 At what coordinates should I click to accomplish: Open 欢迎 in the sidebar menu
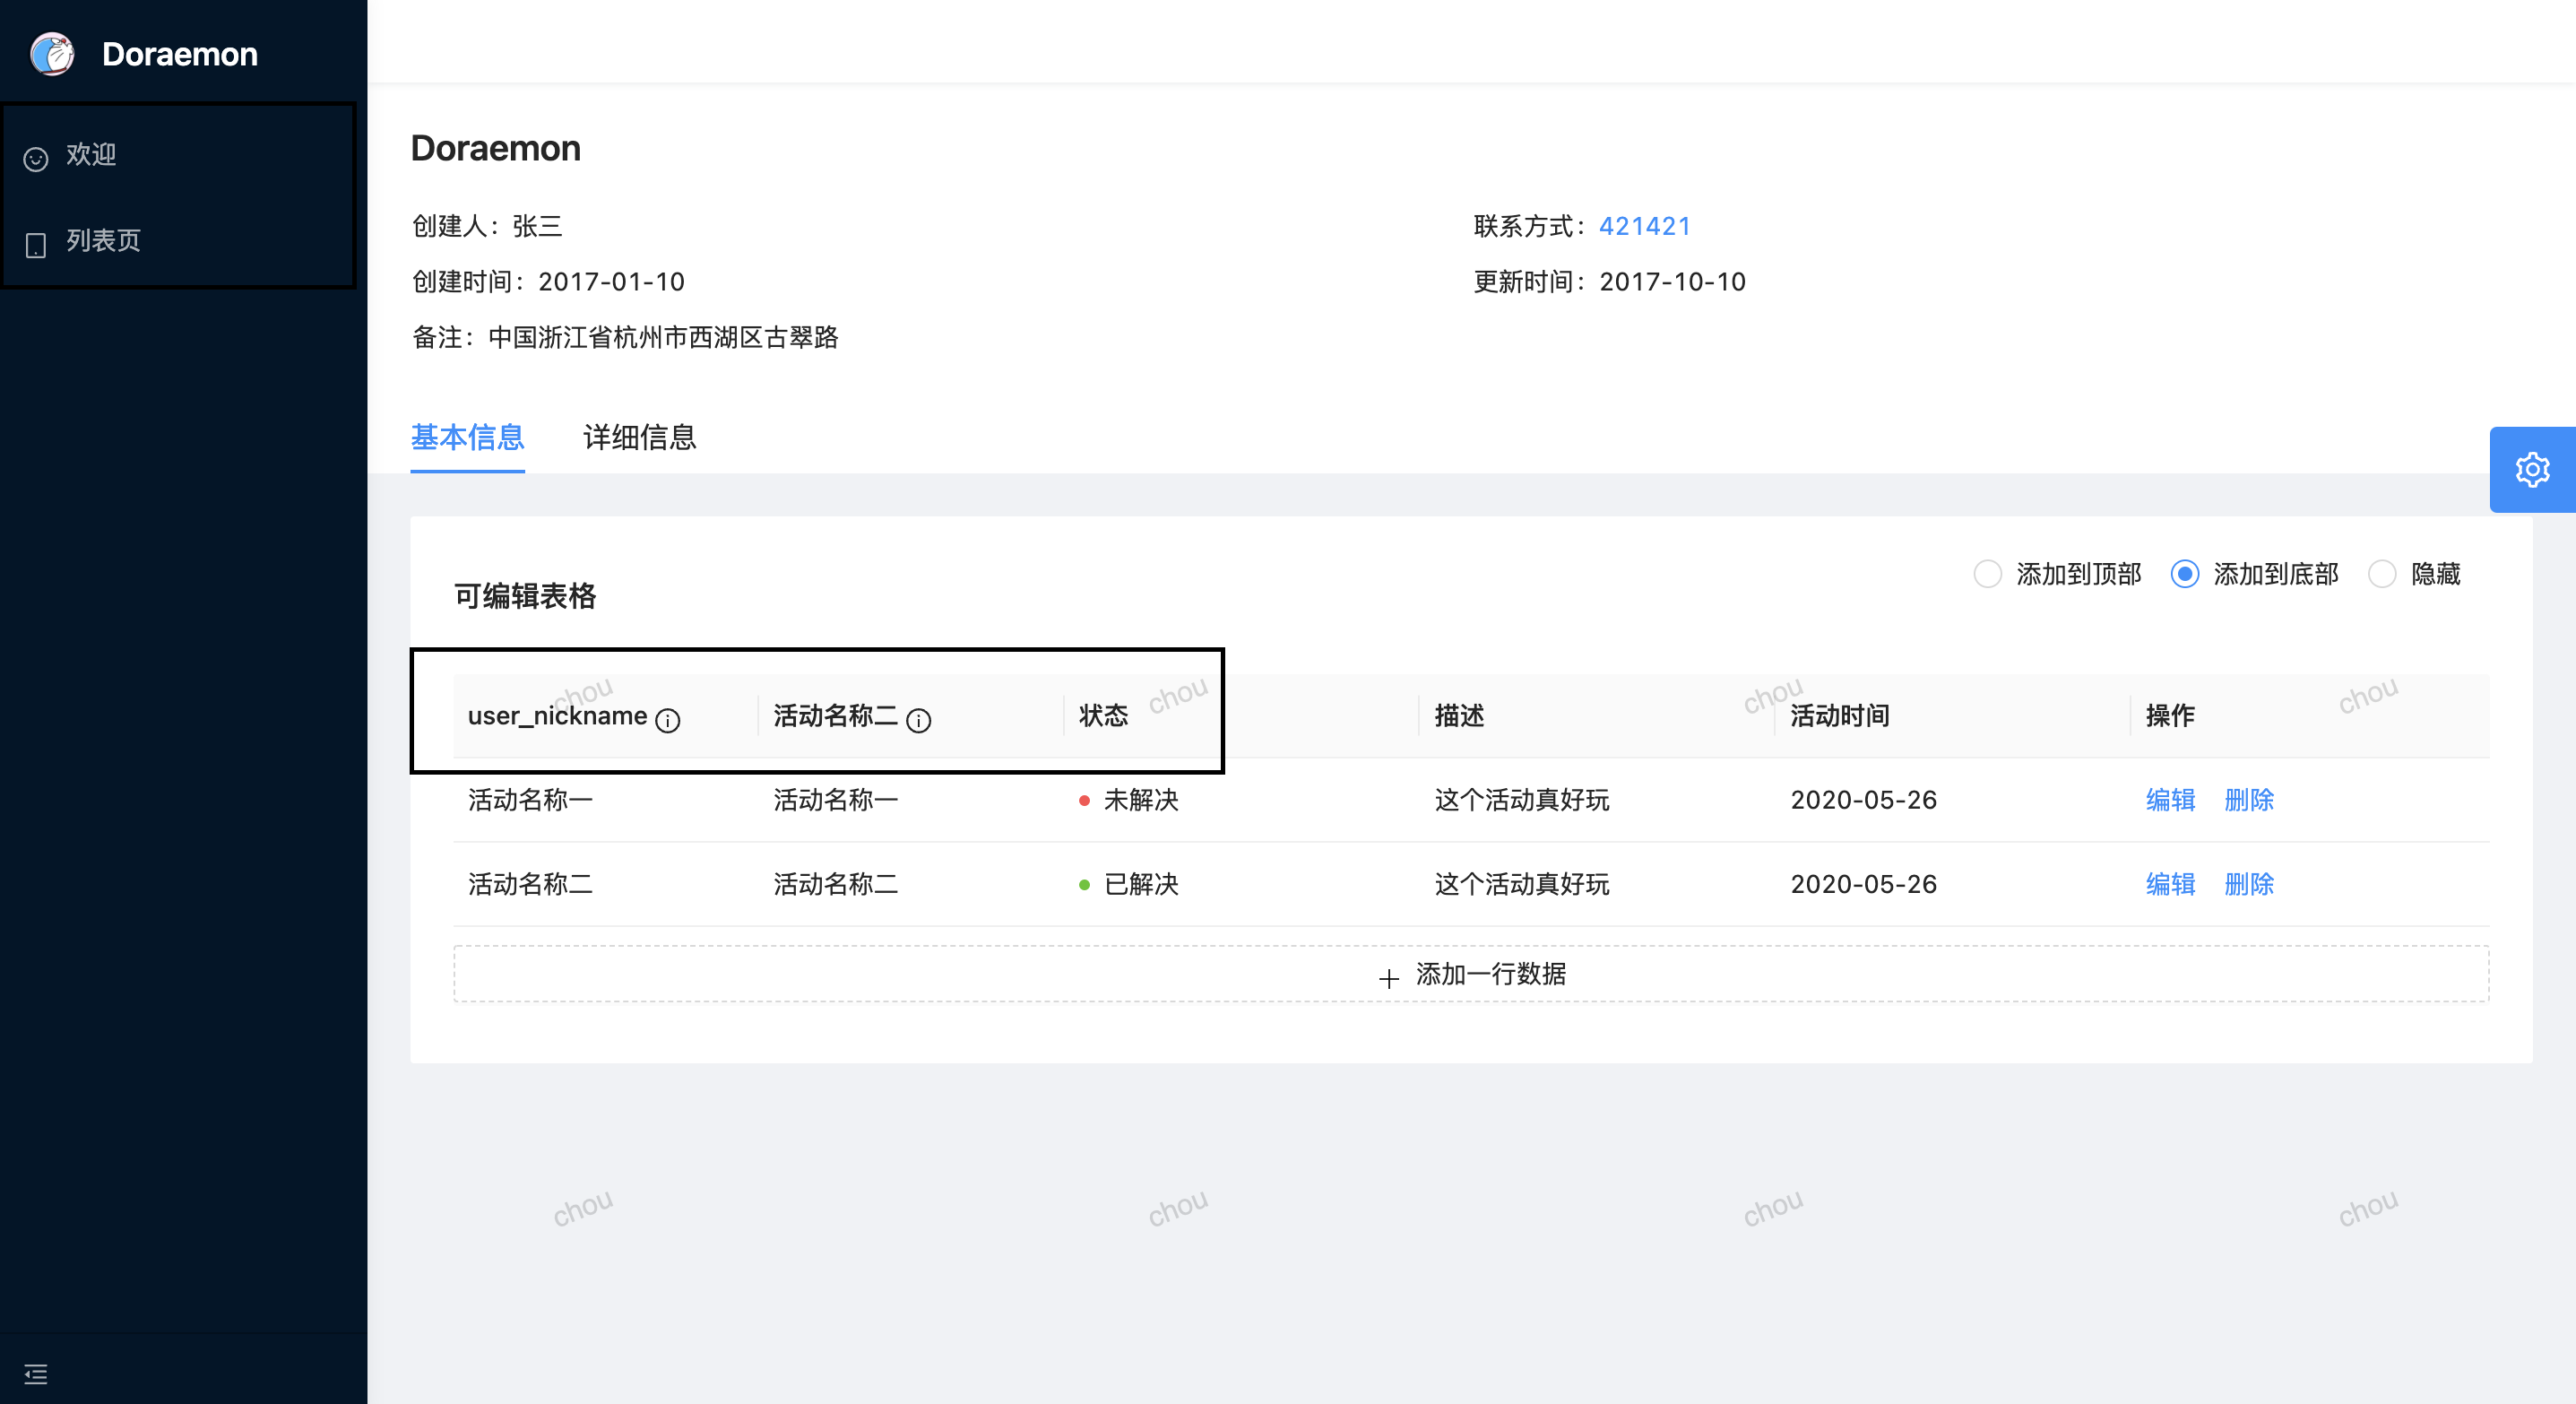(x=92, y=155)
